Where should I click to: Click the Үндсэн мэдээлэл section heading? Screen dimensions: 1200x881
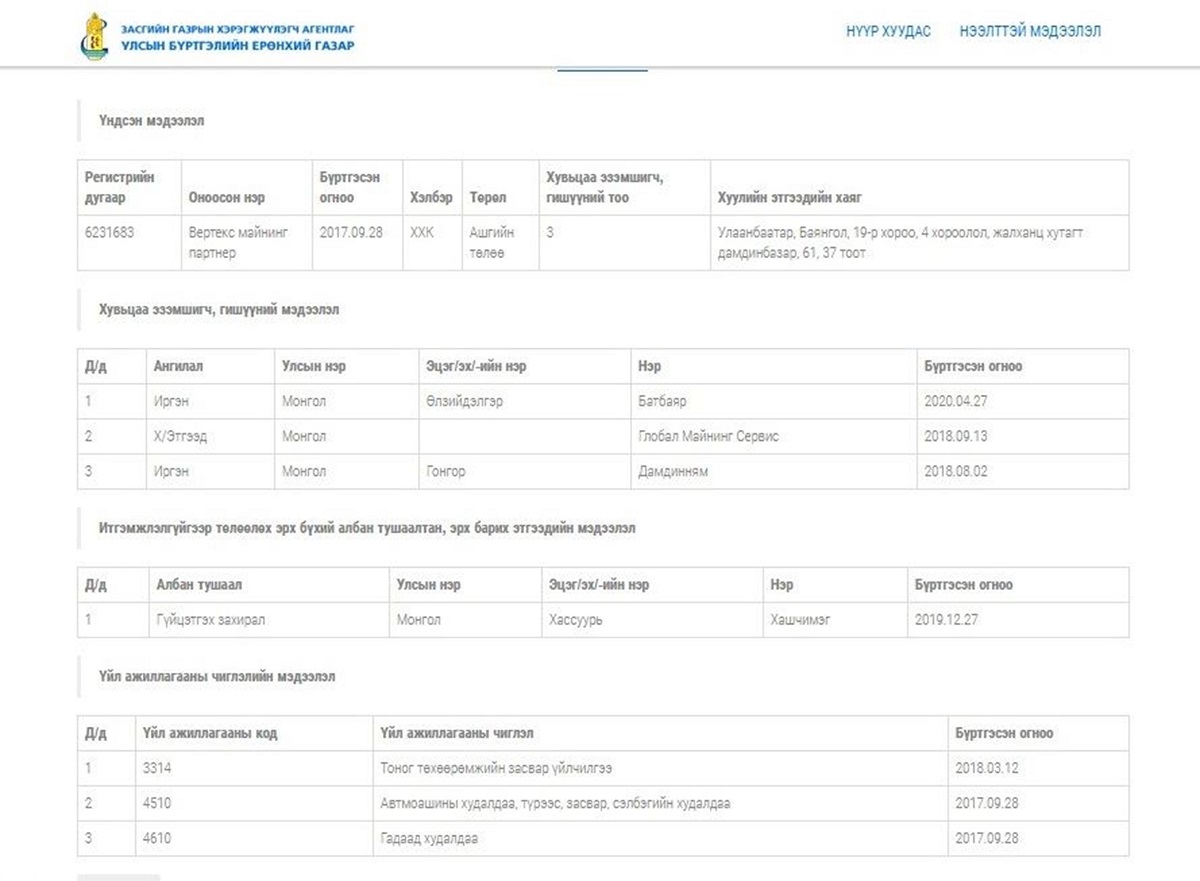click(x=151, y=121)
